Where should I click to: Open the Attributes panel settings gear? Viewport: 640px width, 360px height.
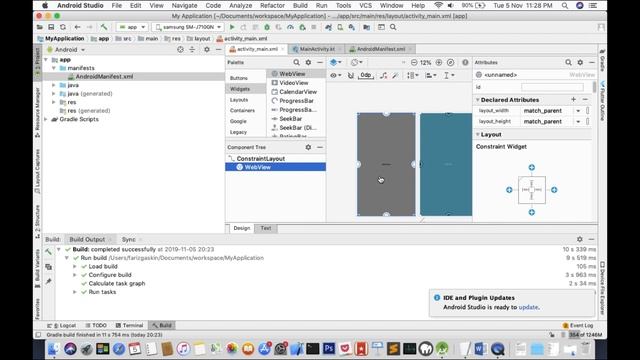click(x=580, y=62)
